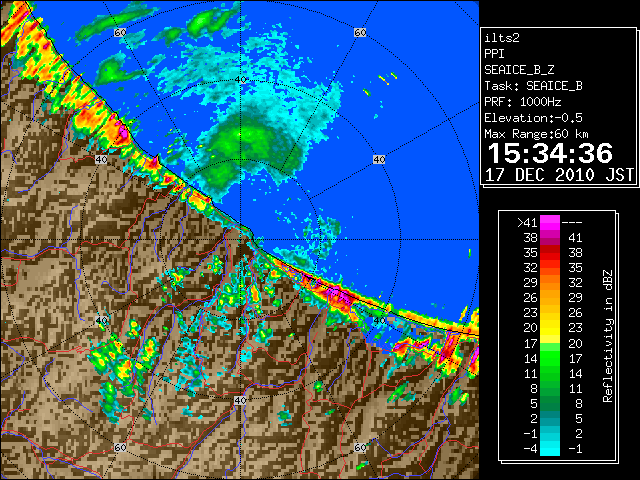Screen dimensions: 640x480
Task: Select the Elevation:-0.5 readout
Action: [x=533, y=118]
